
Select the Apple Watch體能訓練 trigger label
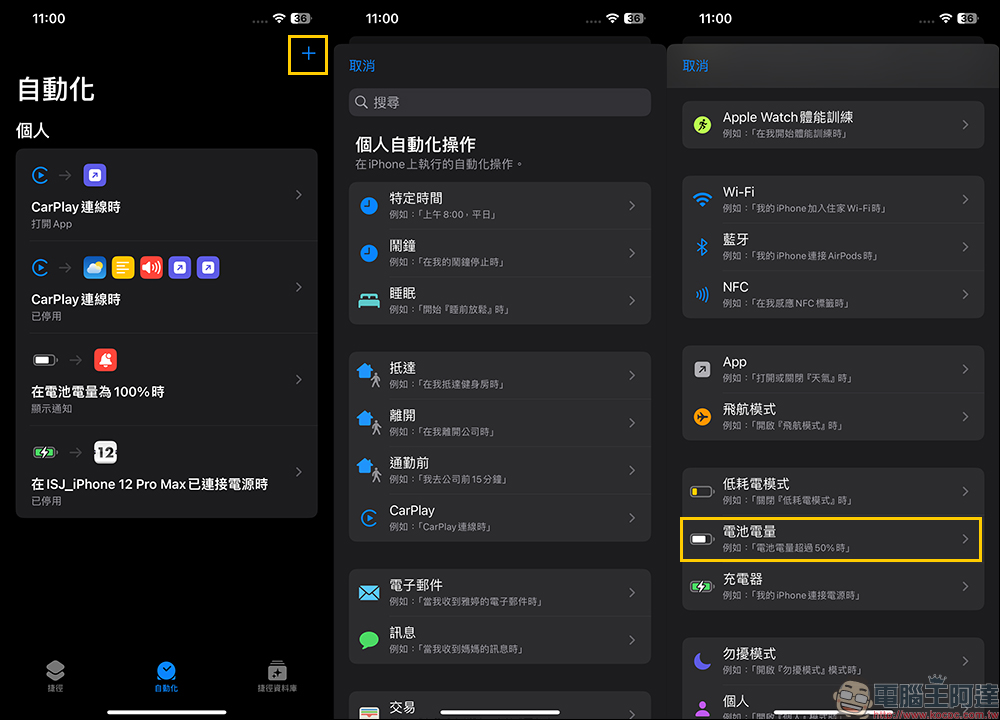point(788,117)
